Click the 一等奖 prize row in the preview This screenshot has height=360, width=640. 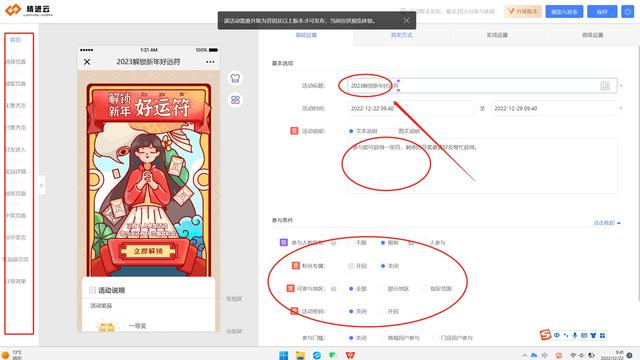point(149,326)
